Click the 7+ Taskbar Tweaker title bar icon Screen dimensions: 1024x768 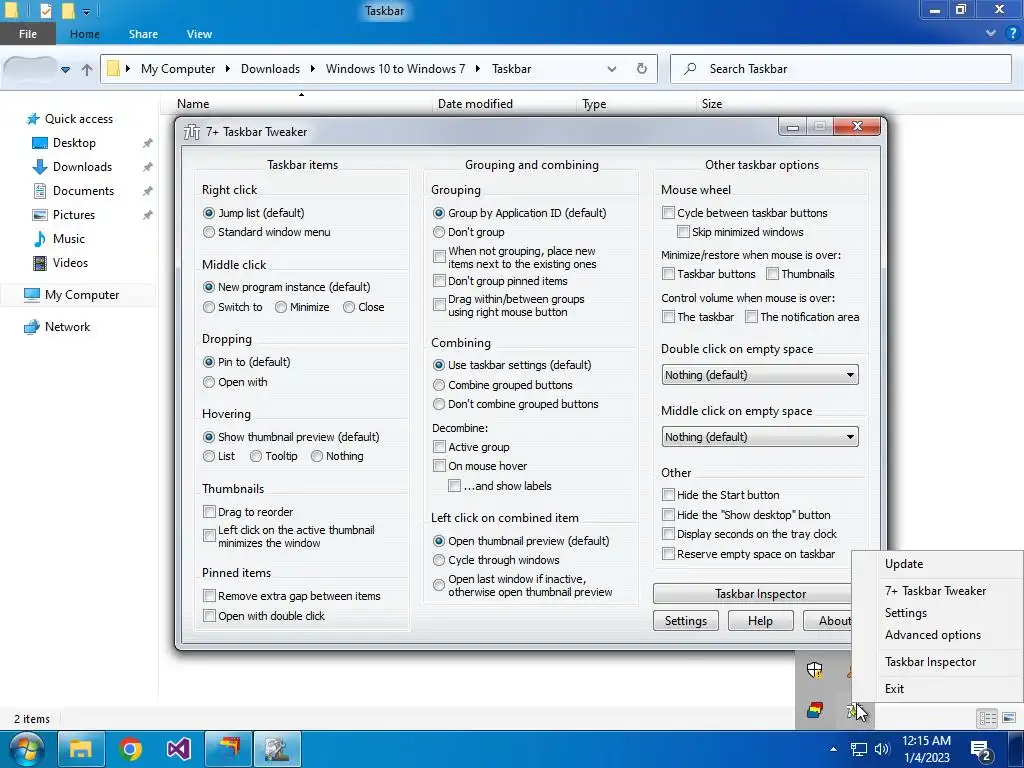click(x=192, y=132)
